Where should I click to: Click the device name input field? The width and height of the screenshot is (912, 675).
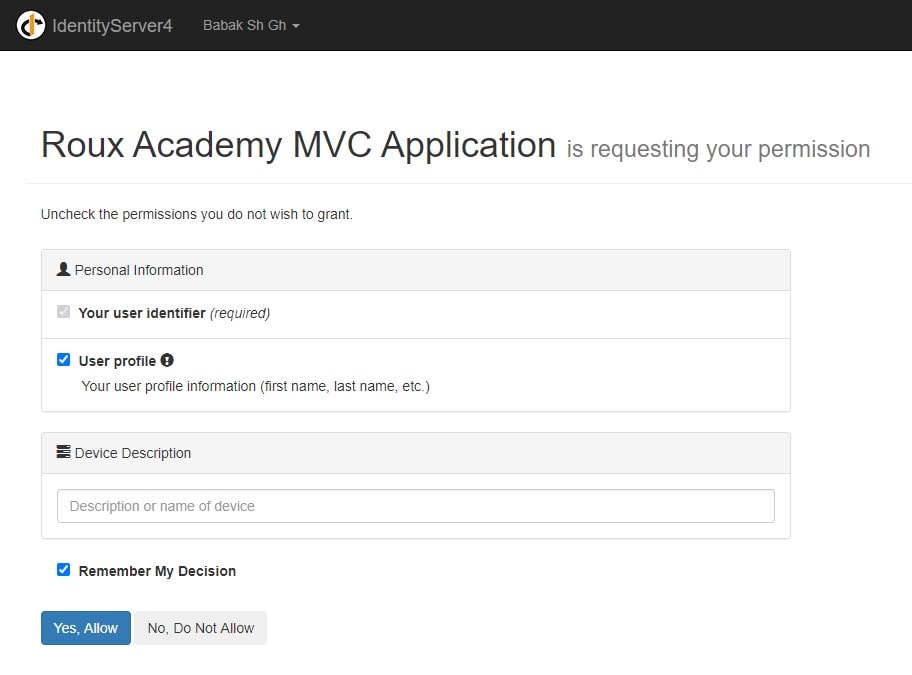click(x=415, y=506)
